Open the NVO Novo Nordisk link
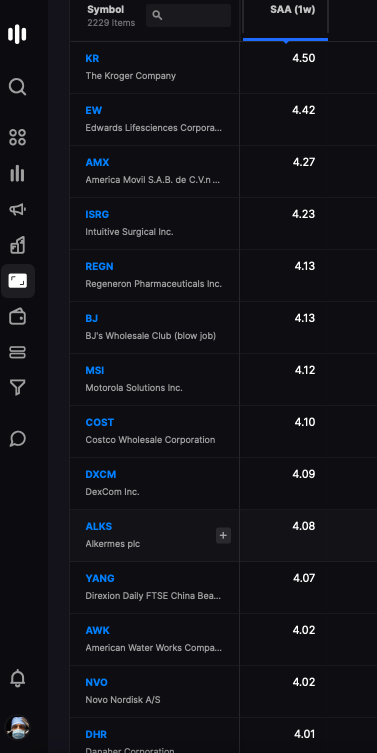This screenshot has width=377, height=753. coord(97,682)
